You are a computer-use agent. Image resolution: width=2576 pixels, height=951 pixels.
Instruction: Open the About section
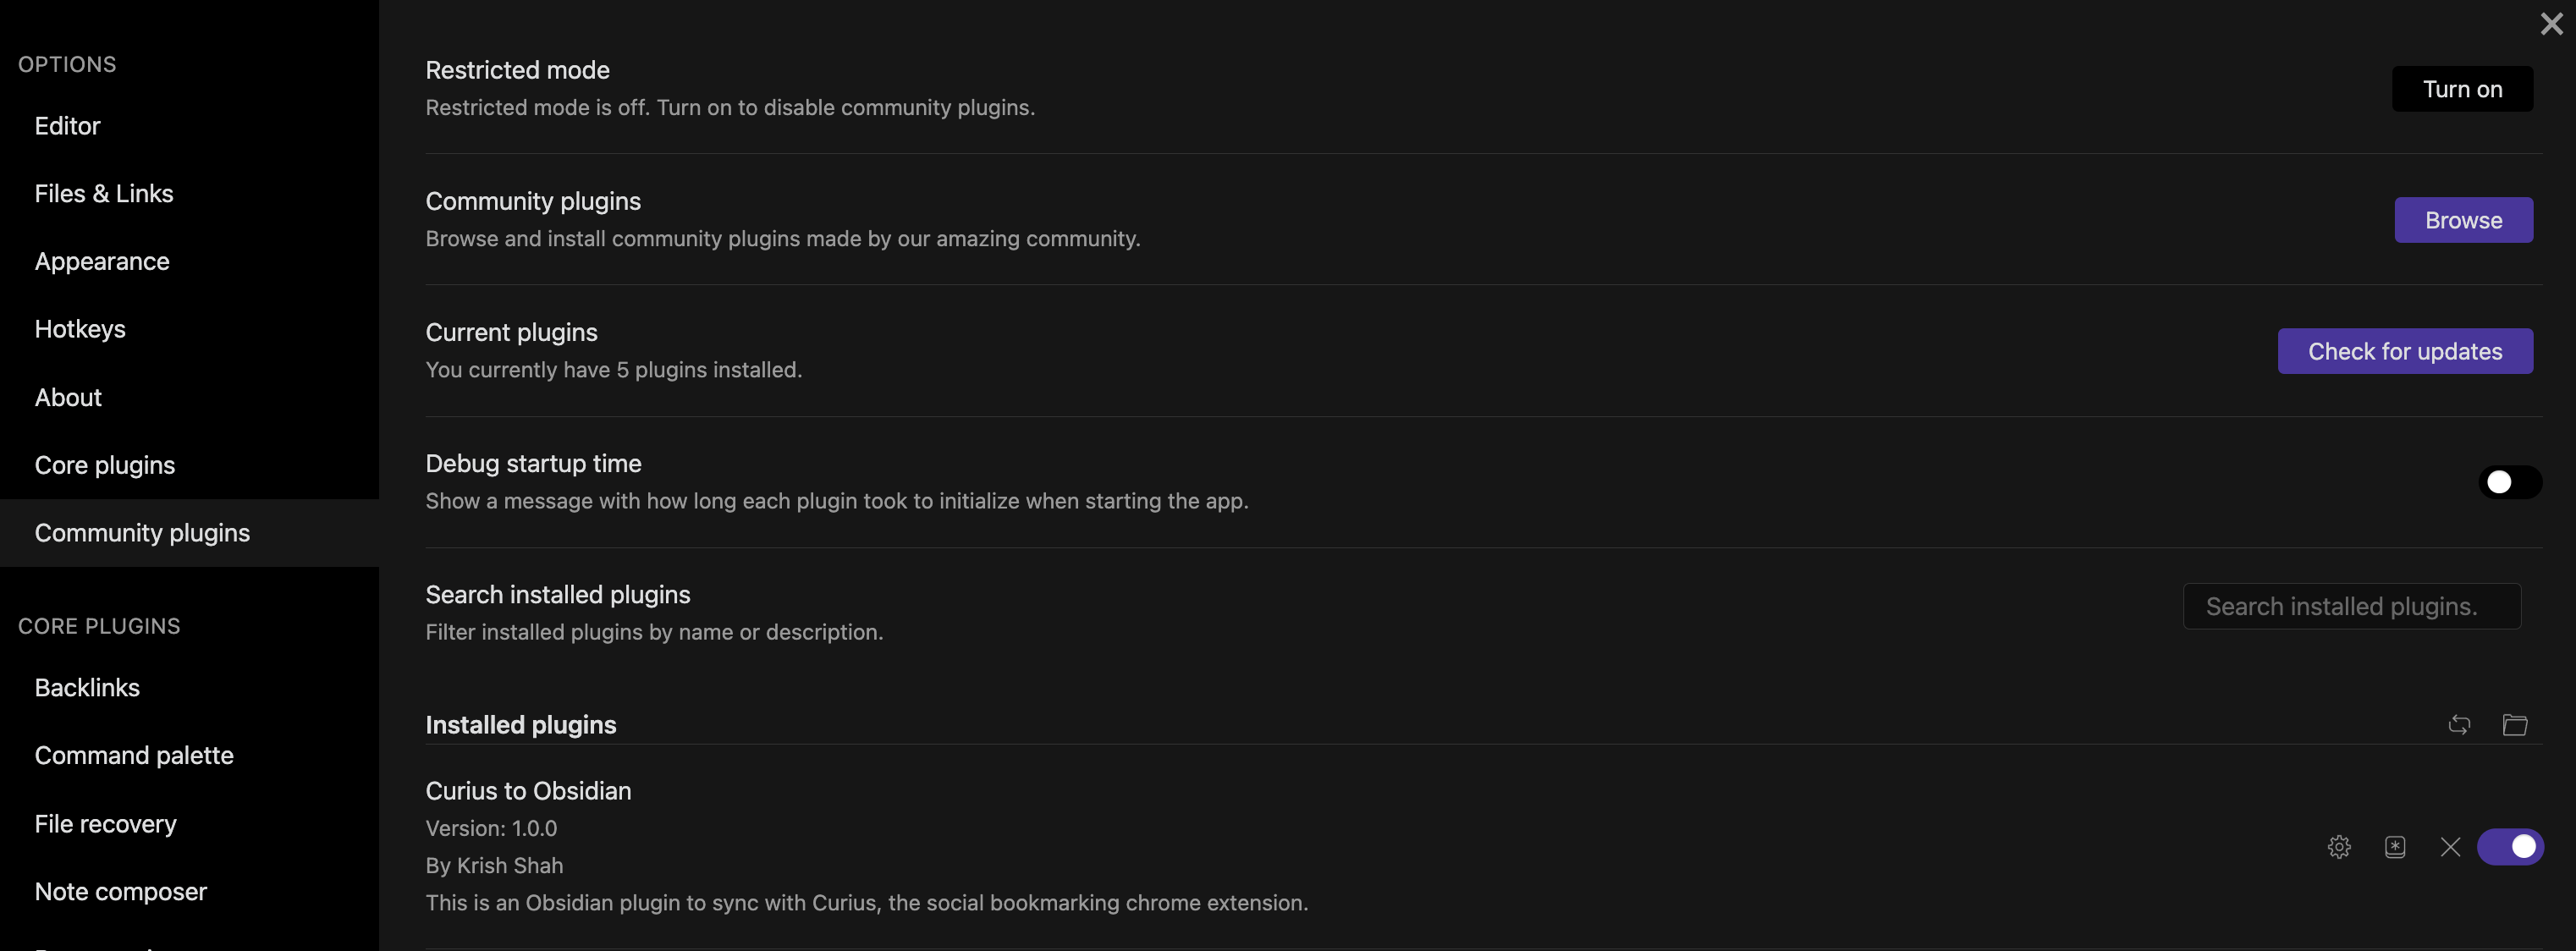pyautogui.click(x=67, y=396)
